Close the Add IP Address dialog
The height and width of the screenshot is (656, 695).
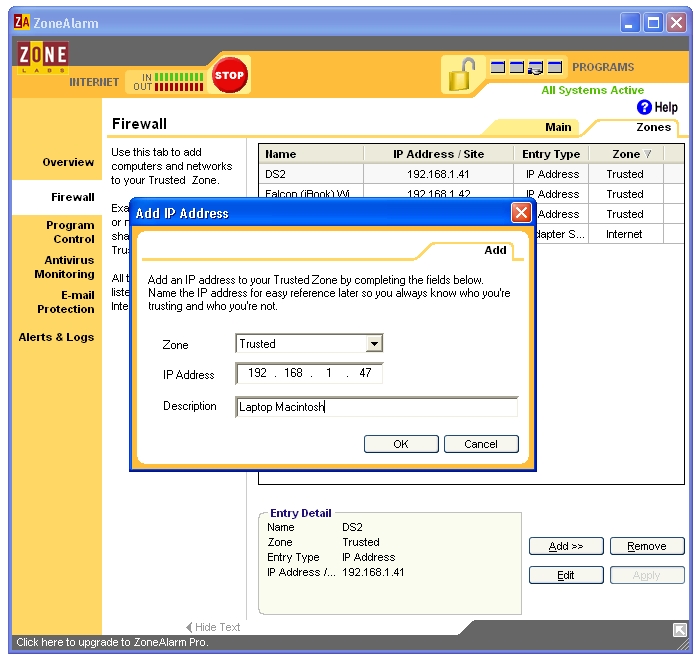[x=521, y=213]
